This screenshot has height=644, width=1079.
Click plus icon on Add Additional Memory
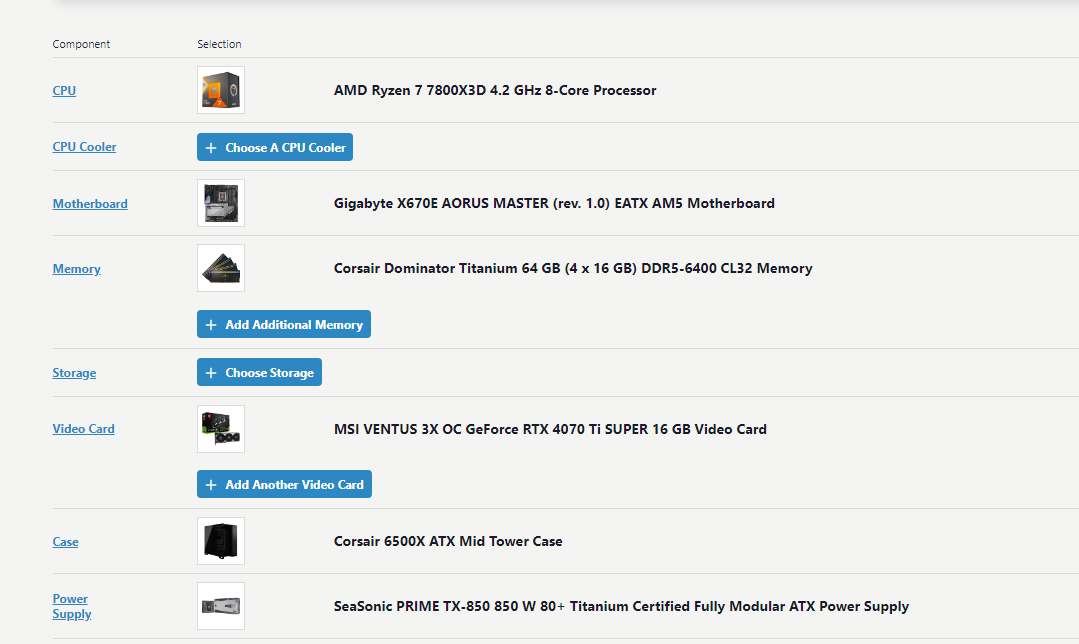[x=211, y=325]
